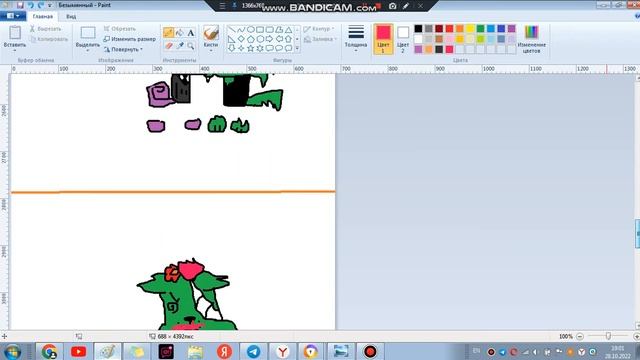Click Копировать (Copy) button
The width and height of the screenshot is (640, 360).
[49, 39]
